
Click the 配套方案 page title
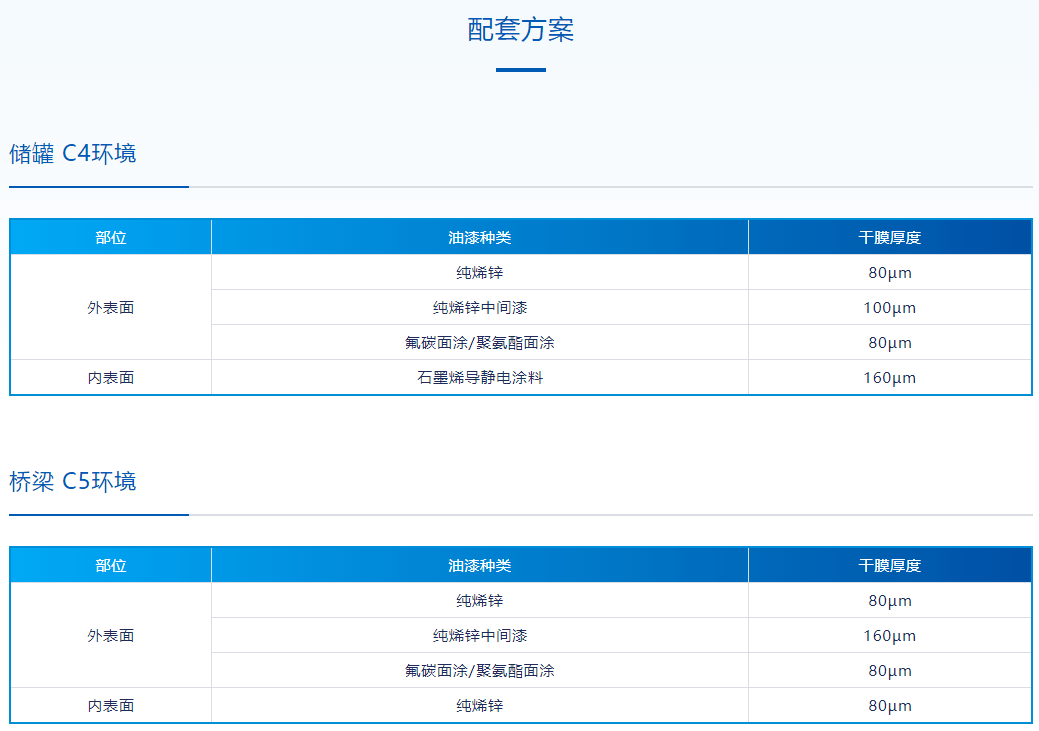pyautogui.click(x=520, y=30)
